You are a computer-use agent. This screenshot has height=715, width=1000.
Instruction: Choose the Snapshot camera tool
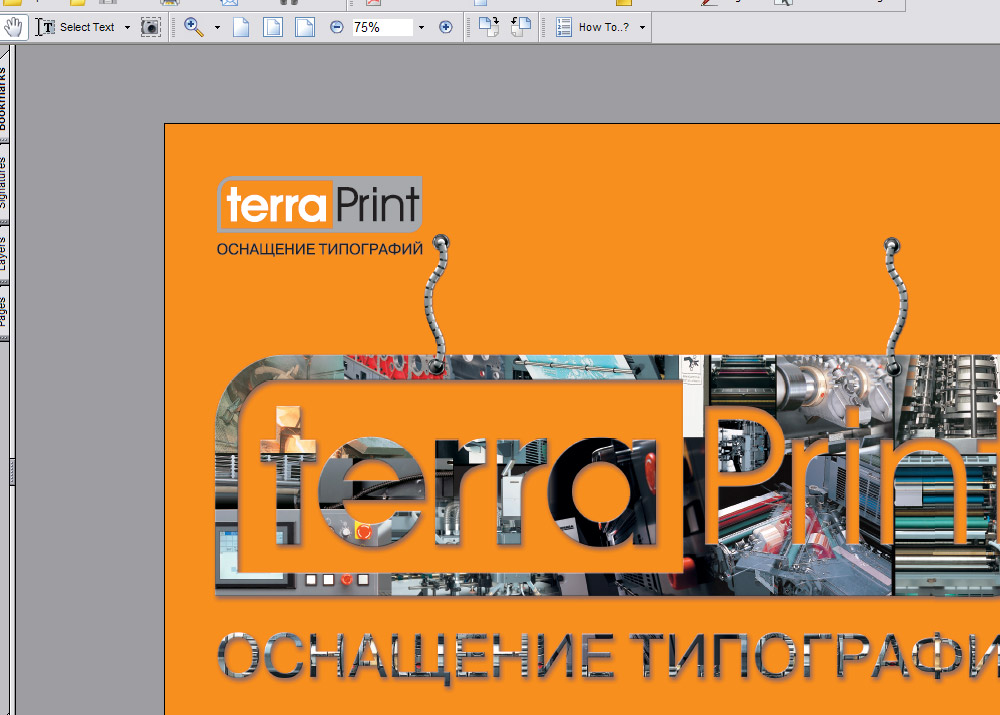(151, 27)
